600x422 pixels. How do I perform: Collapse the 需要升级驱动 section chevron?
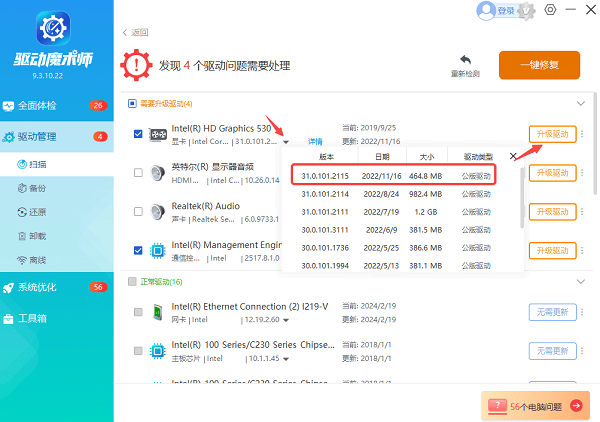(580, 103)
